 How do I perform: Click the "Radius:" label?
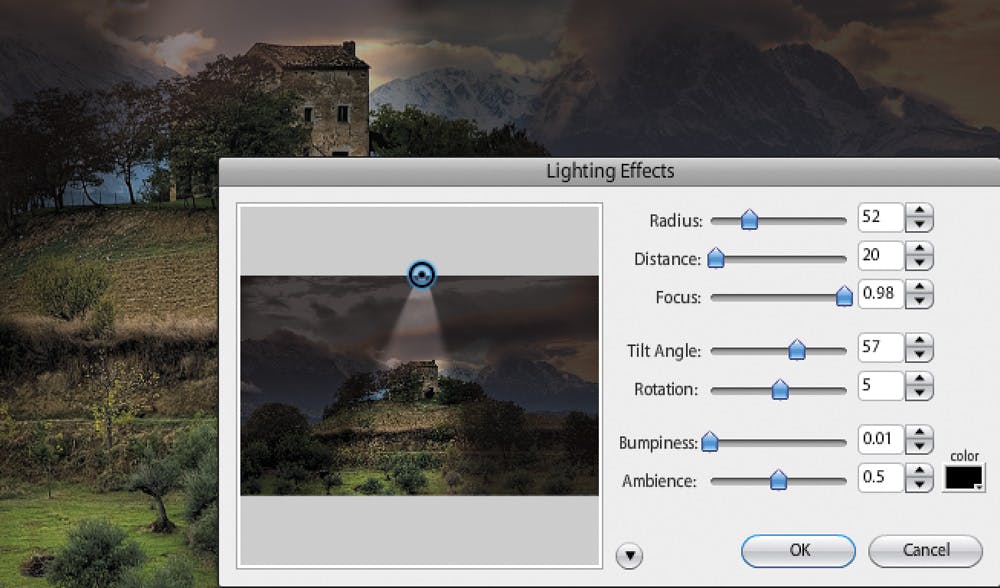(x=675, y=221)
